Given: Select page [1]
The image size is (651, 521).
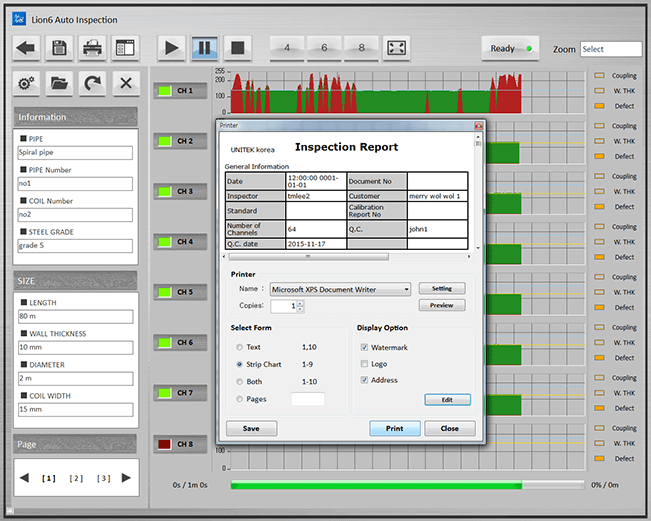Looking at the screenshot, I should (49, 478).
